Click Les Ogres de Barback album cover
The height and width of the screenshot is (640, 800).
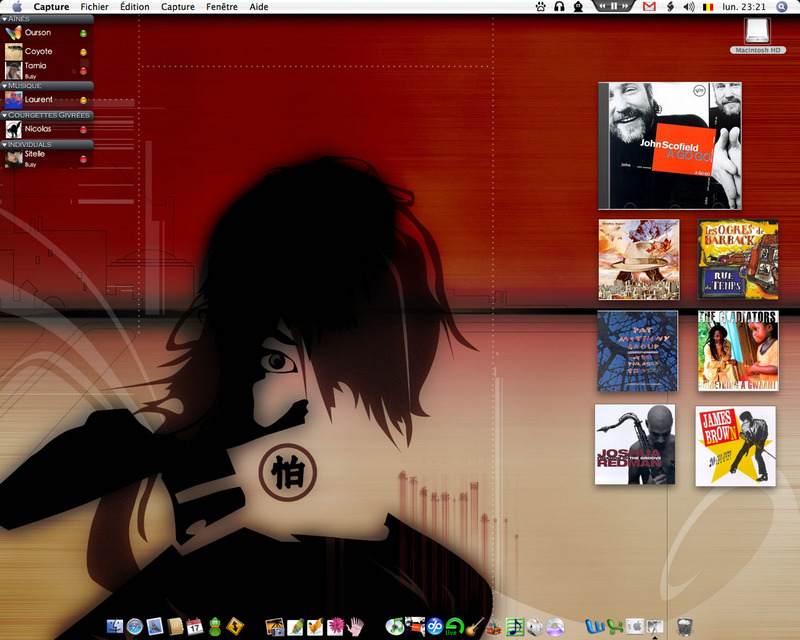pyautogui.click(x=738, y=259)
